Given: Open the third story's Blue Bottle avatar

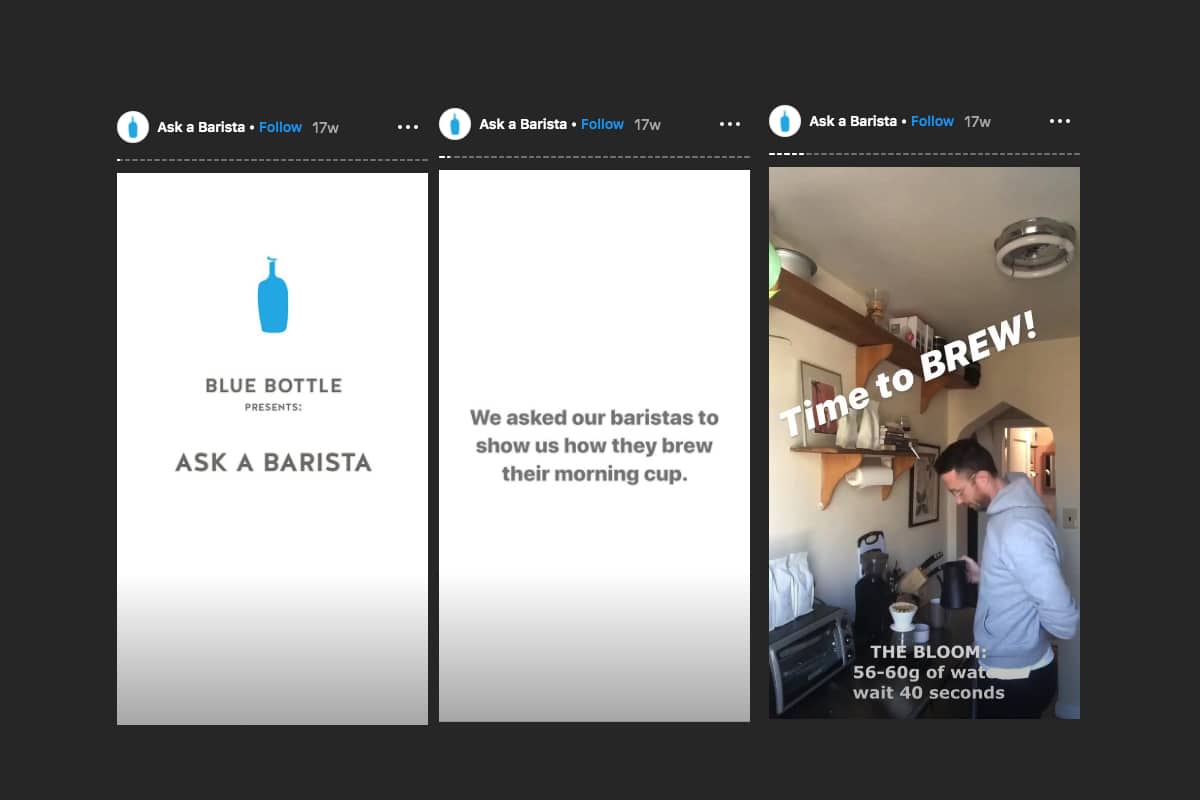Looking at the screenshot, I should point(785,121).
